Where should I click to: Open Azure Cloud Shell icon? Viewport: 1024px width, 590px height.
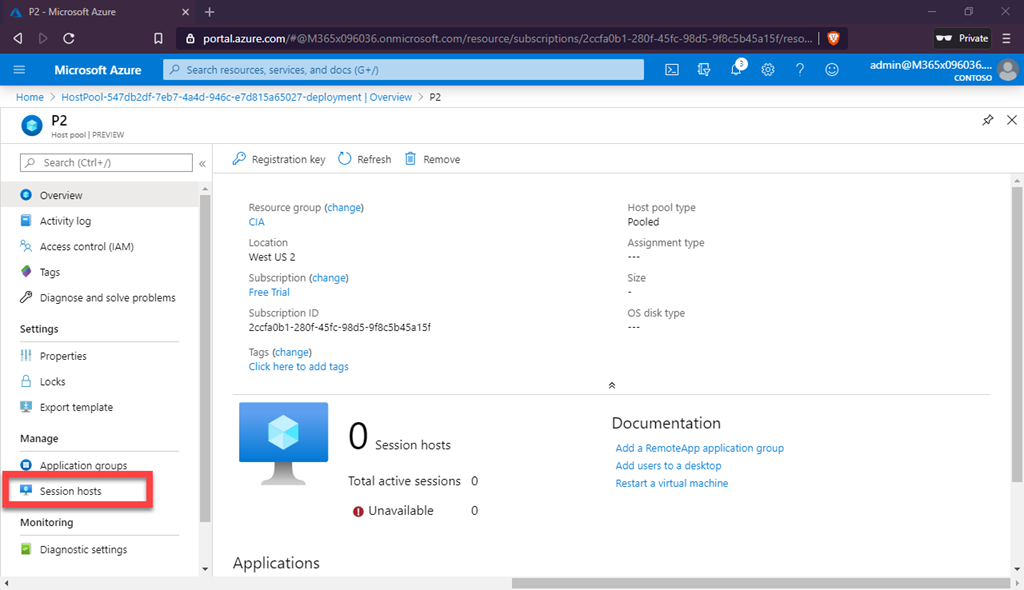(x=673, y=70)
